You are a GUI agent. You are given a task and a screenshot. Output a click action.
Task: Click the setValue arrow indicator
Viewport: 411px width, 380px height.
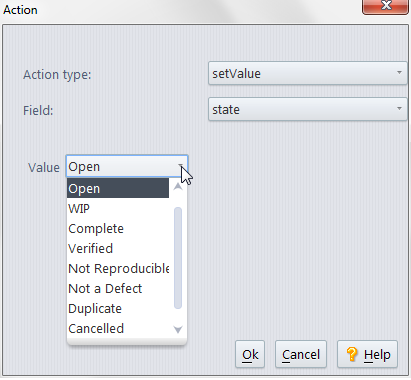(399, 72)
